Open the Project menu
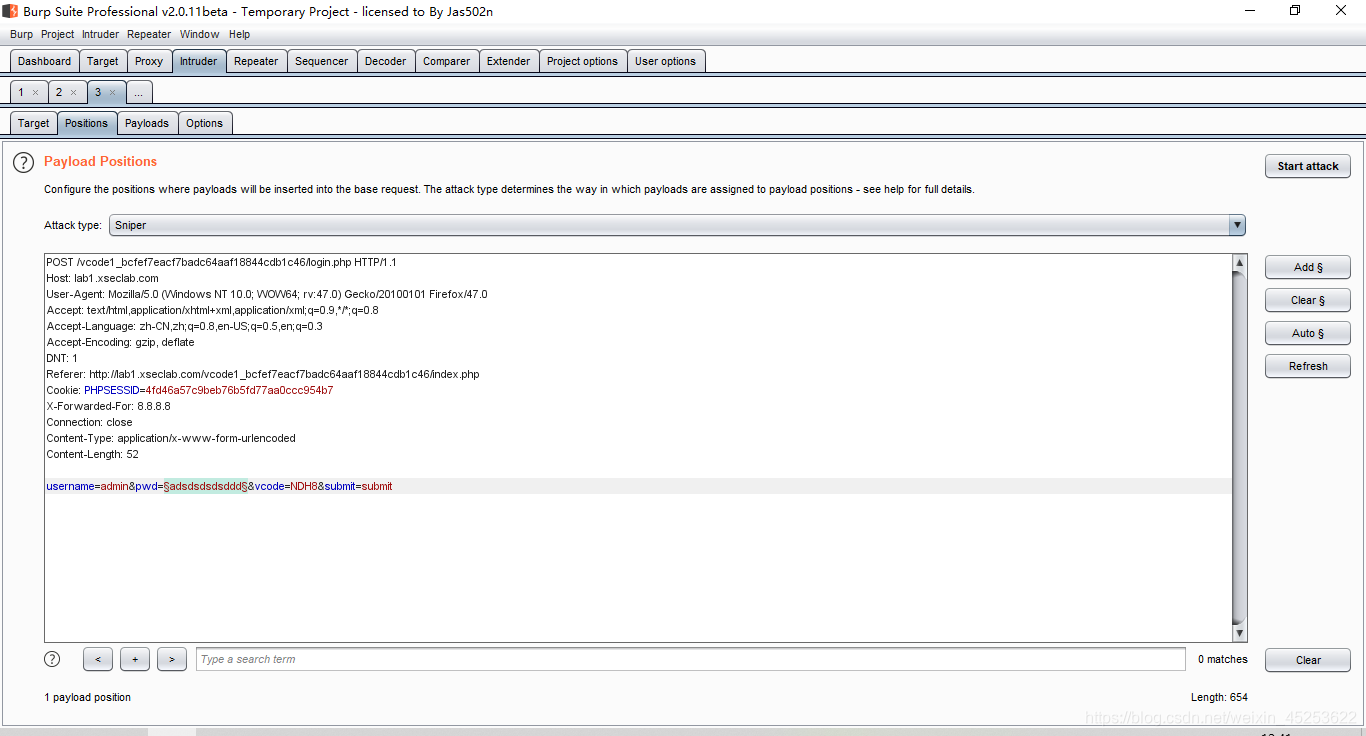This screenshot has width=1366, height=736. tap(57, 34)
